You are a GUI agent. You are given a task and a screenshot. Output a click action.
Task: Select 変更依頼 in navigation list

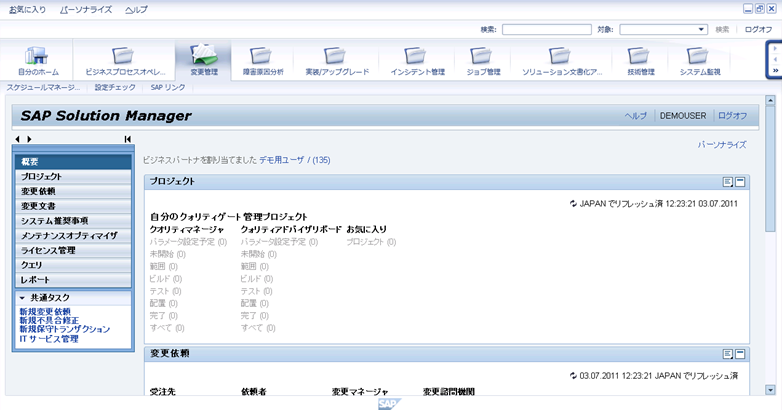pyautogui.click(x=73, y=191)
